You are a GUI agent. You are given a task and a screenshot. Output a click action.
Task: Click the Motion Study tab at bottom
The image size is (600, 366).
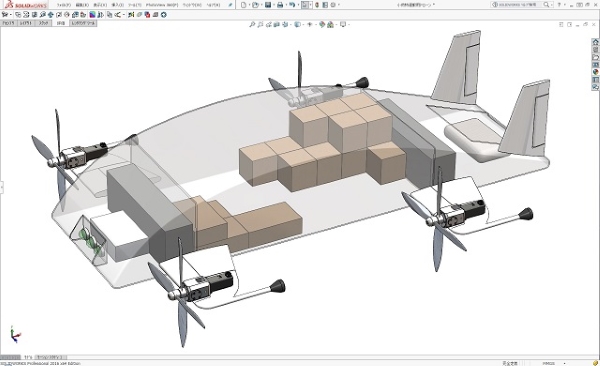pyautogui.click(x=51, y=357)
